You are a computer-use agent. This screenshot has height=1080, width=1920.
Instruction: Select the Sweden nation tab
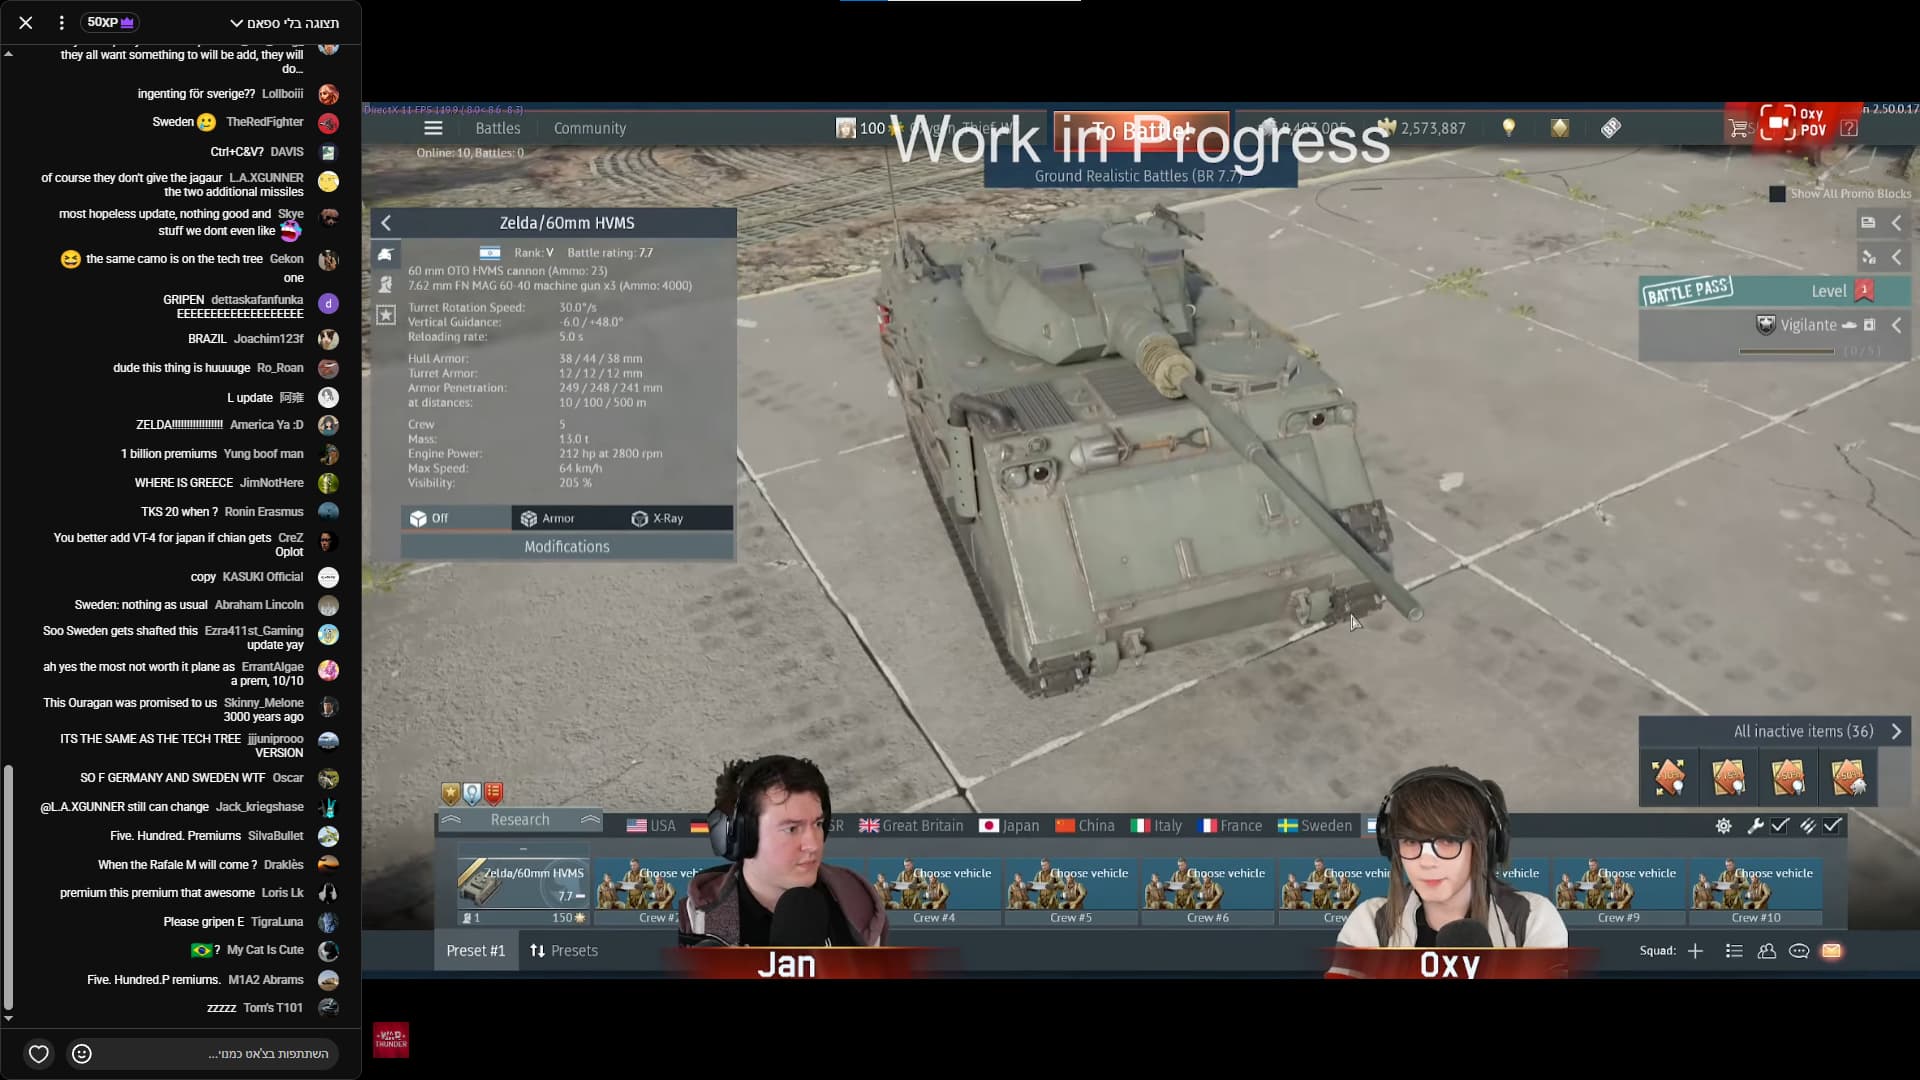coord(1315,826)
